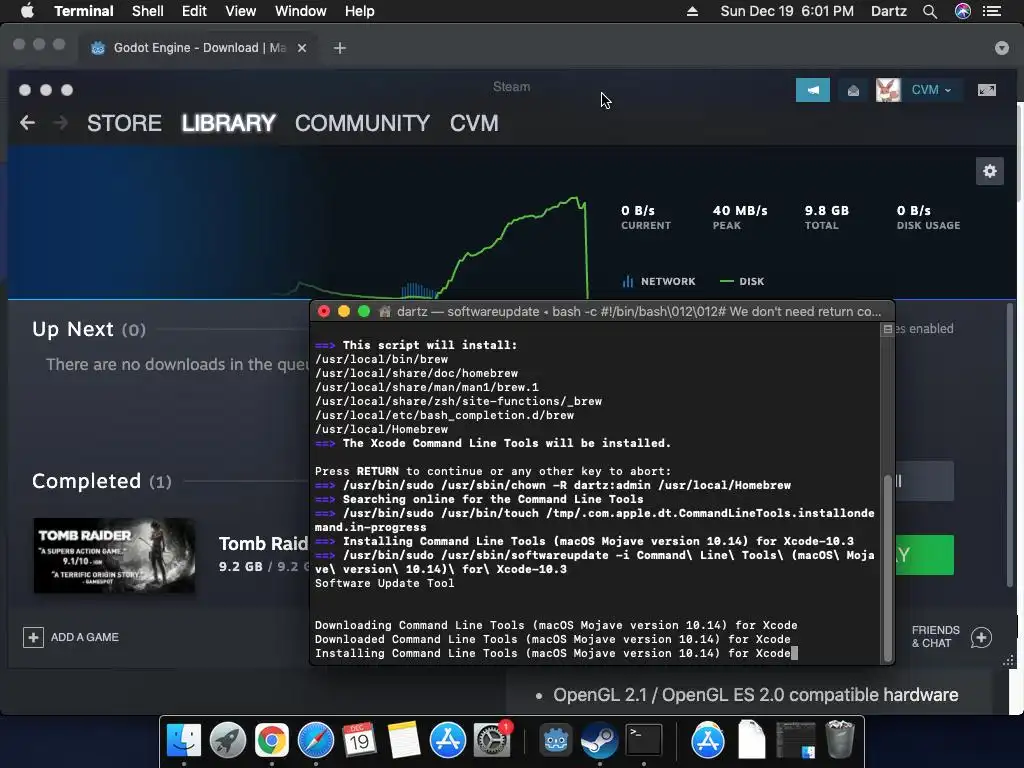Open the Edit menu
1024x768 pixels.
click(194, 11)
